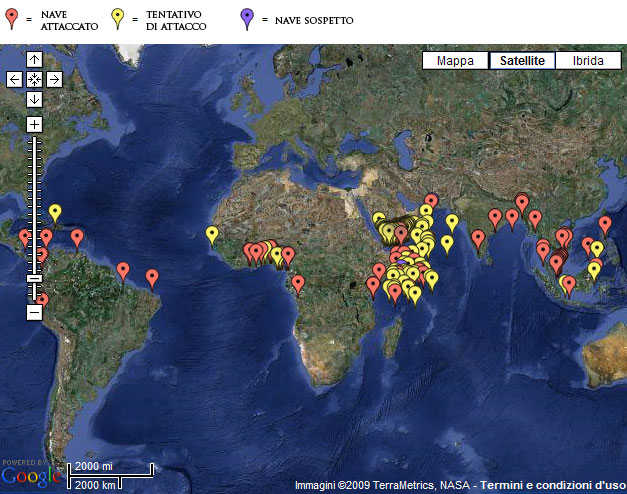Viewport: 627px width, 494px height.
Task: Click red marker near Myanmar coast
Action: click(535, 219)
